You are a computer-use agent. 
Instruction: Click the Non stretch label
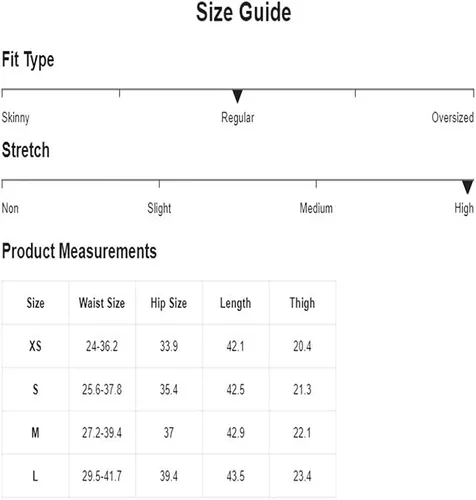[x=10, y=208]
